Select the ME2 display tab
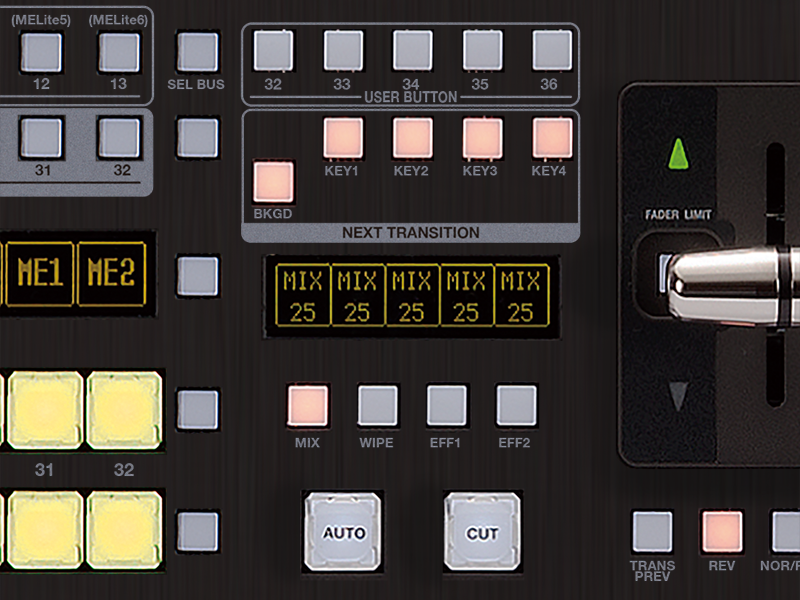This screenshot has height=600, width=800. (111, 273)
